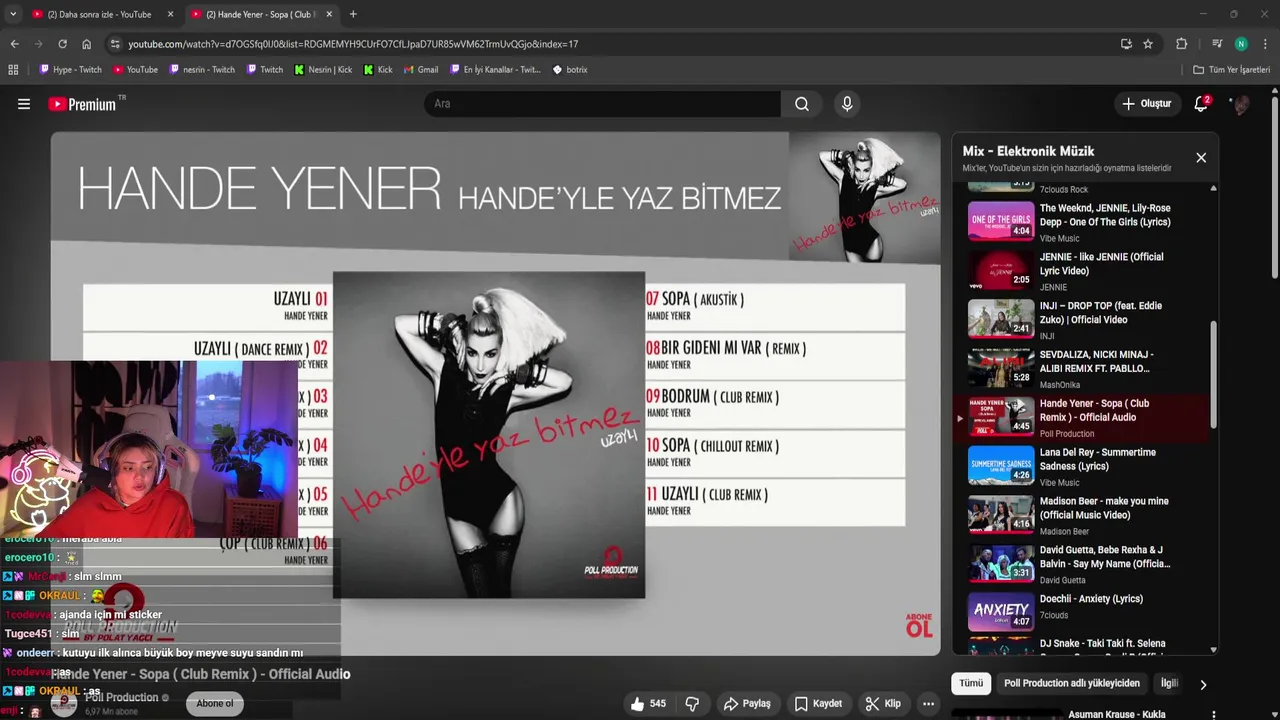Open the Chrome profile N avatar

coord(1241,44)
